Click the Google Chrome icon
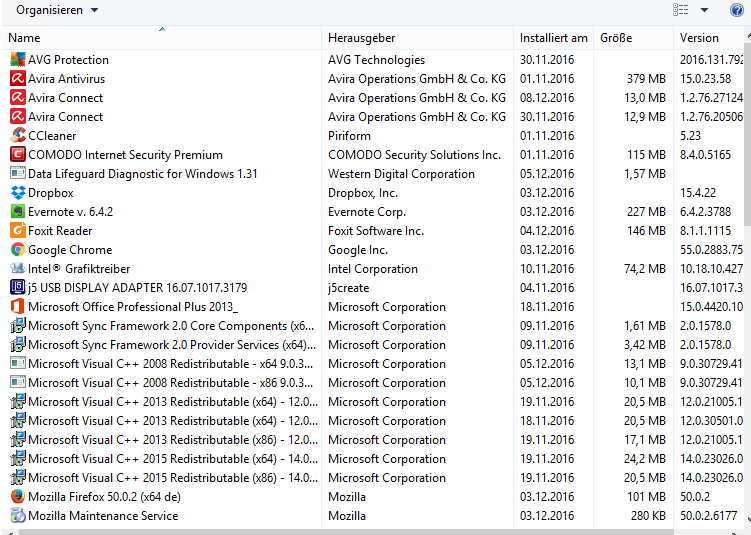Viewport: 751px width, 535px height. [x=18, y=250]
